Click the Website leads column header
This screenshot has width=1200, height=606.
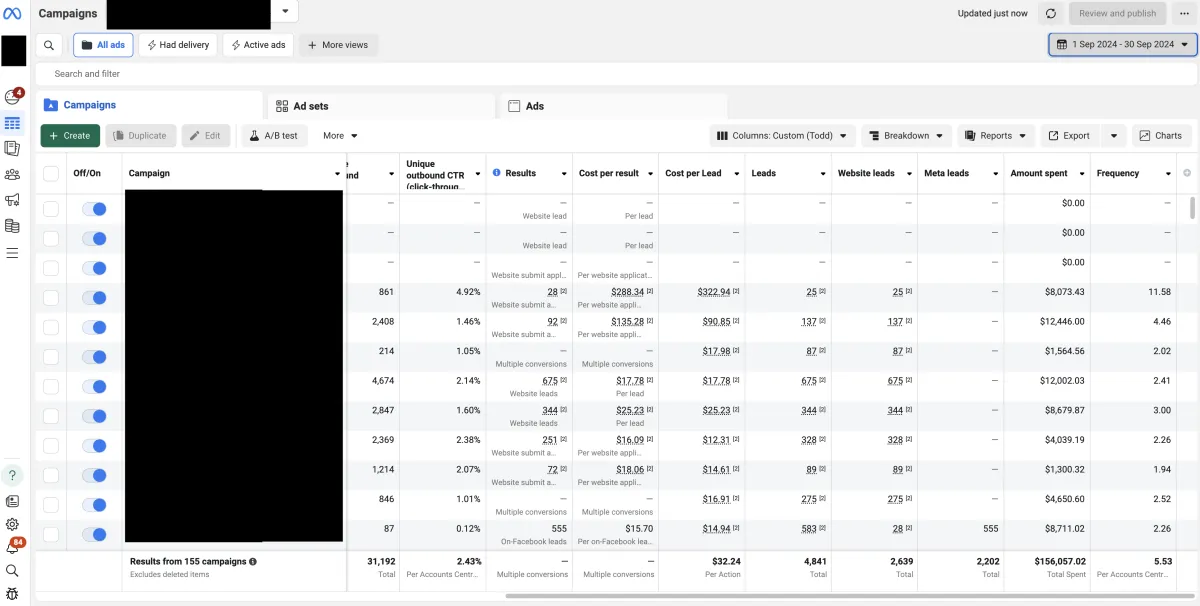point(866,173)
